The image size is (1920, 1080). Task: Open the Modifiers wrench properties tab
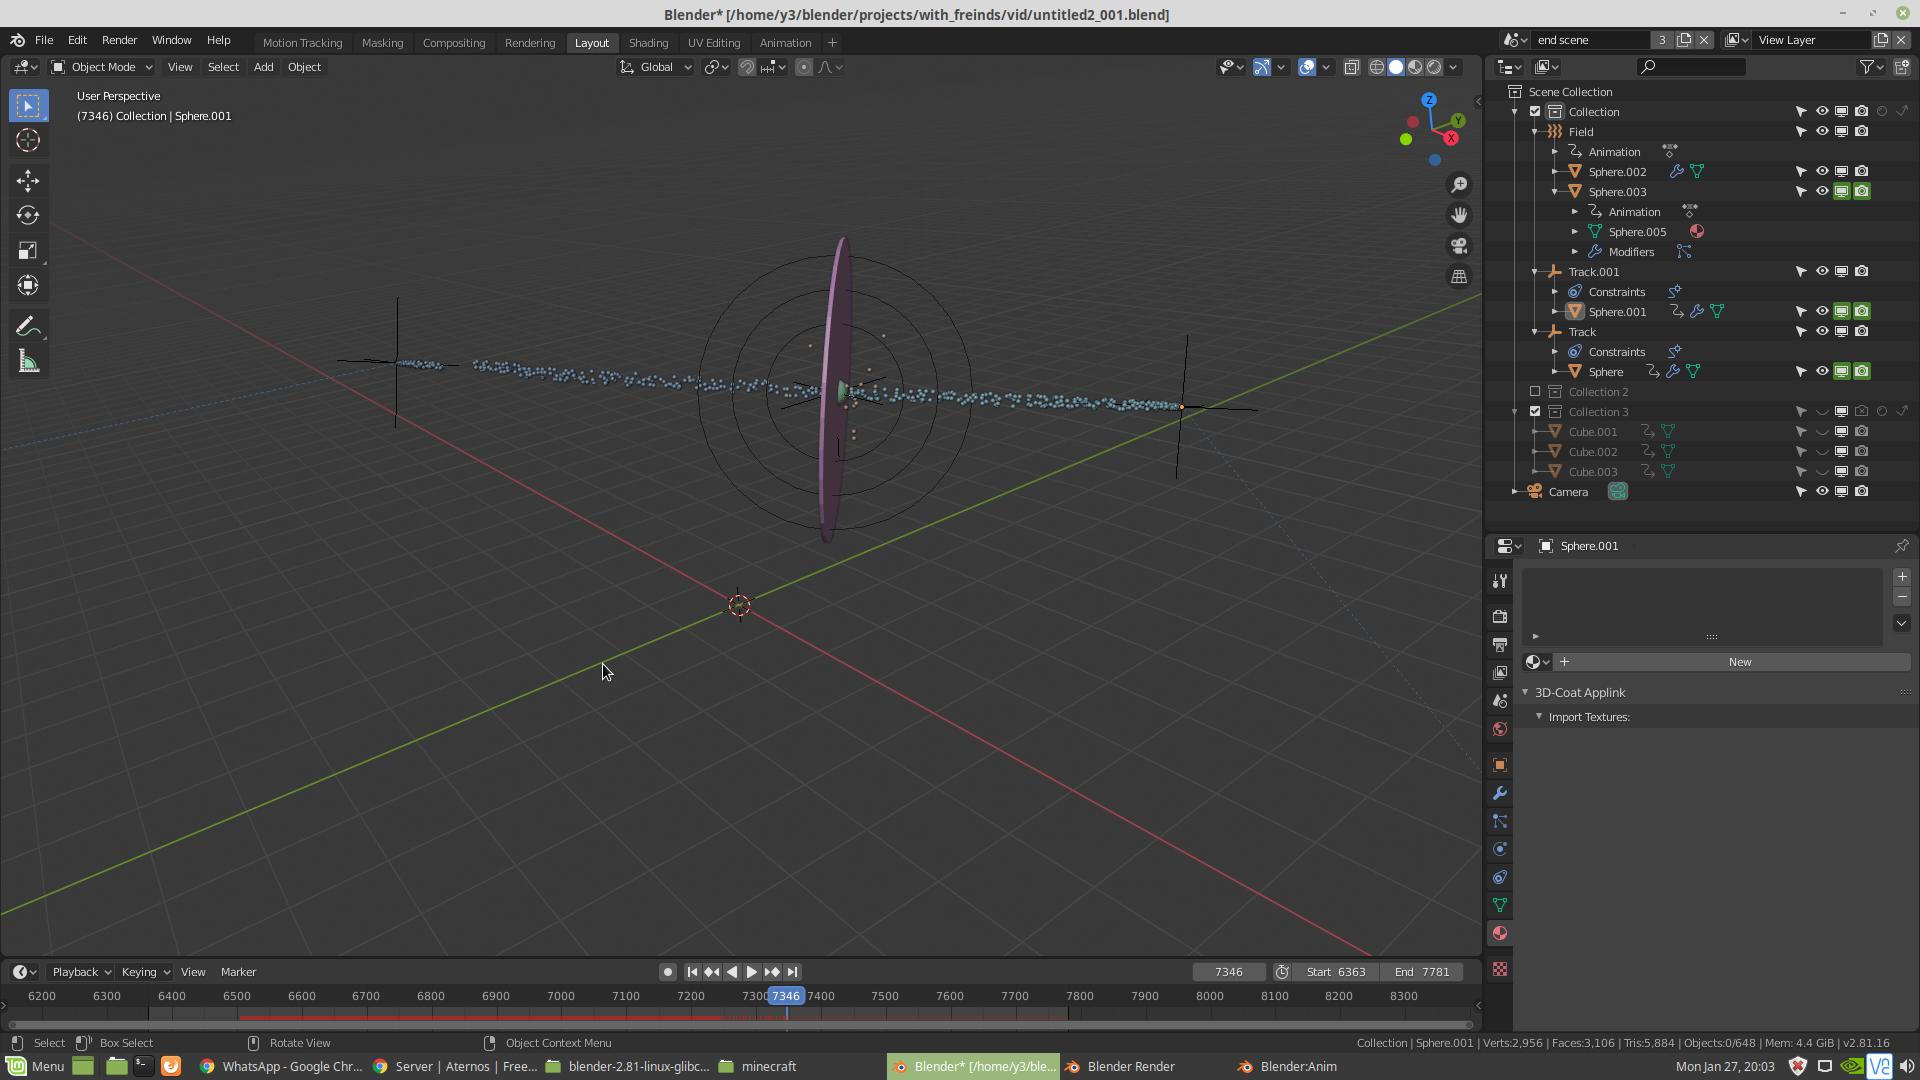pos(1499,793)
